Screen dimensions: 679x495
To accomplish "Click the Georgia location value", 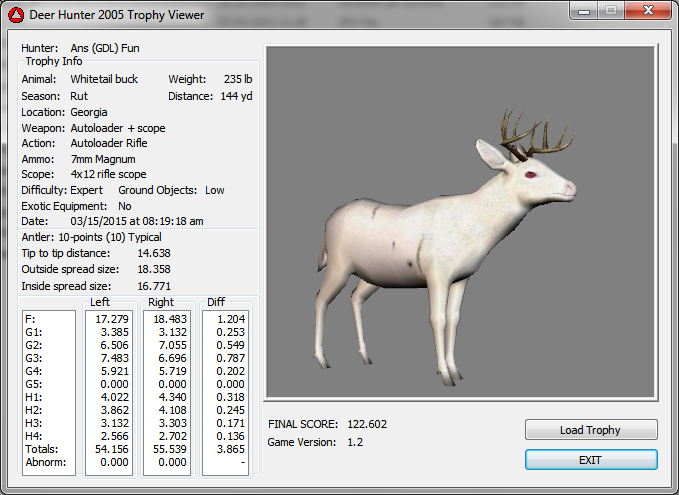I will click(88, 112).
